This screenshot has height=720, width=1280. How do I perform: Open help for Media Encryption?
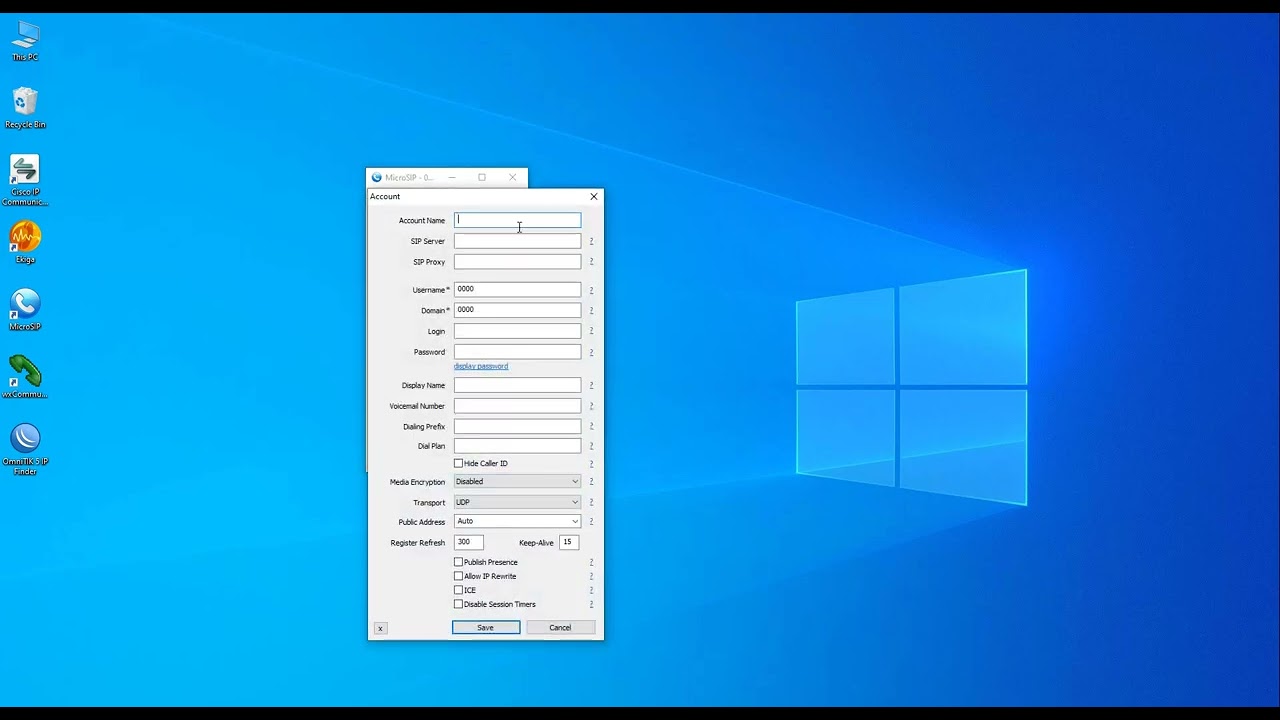[x=591, y=482]
